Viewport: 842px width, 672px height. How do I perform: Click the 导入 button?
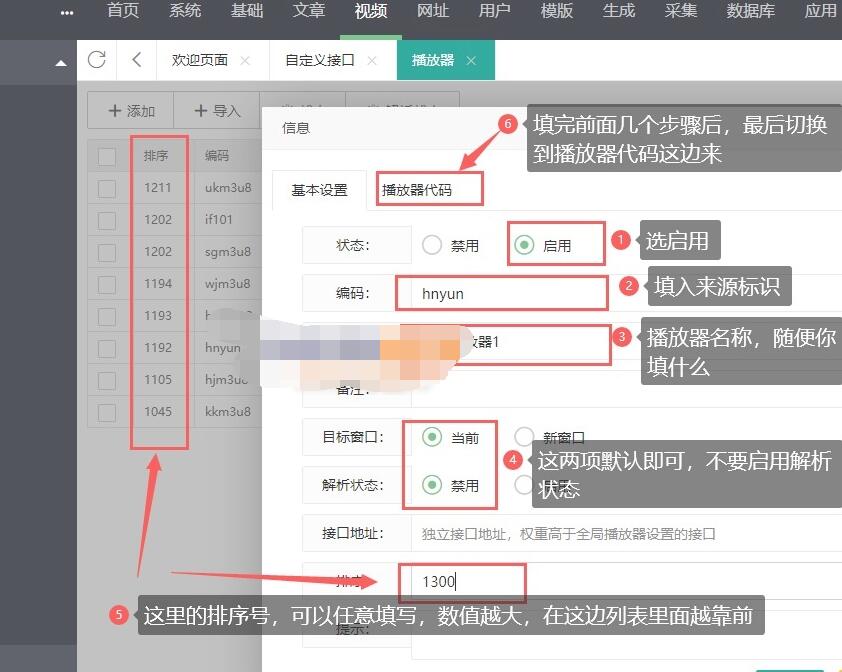pos(217,111)
